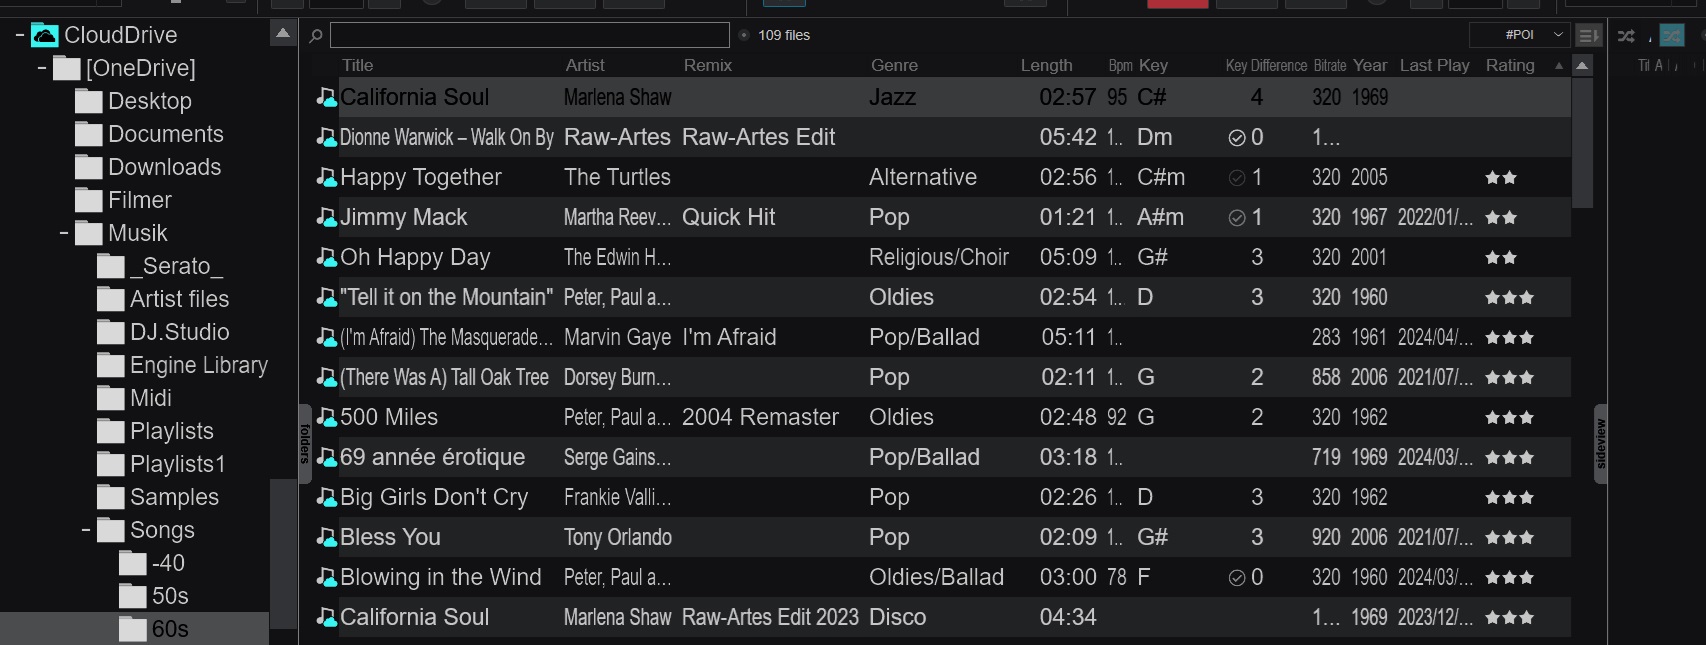This screenshot has height=645, width=1706.
Task: Click the track icon for 69 année érotique
Action: coord(326,457)
